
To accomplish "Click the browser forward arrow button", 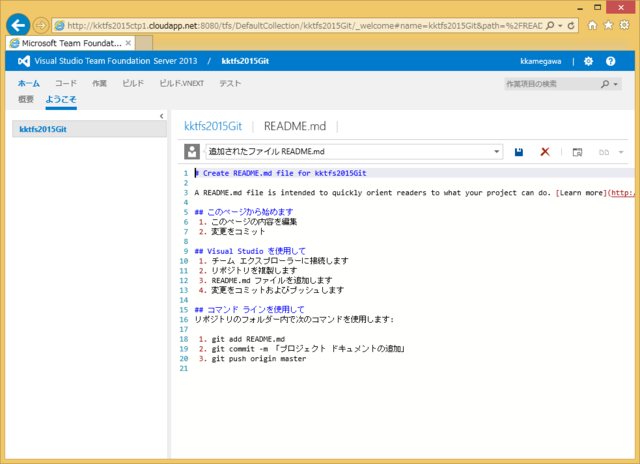I will coord(40,26).
